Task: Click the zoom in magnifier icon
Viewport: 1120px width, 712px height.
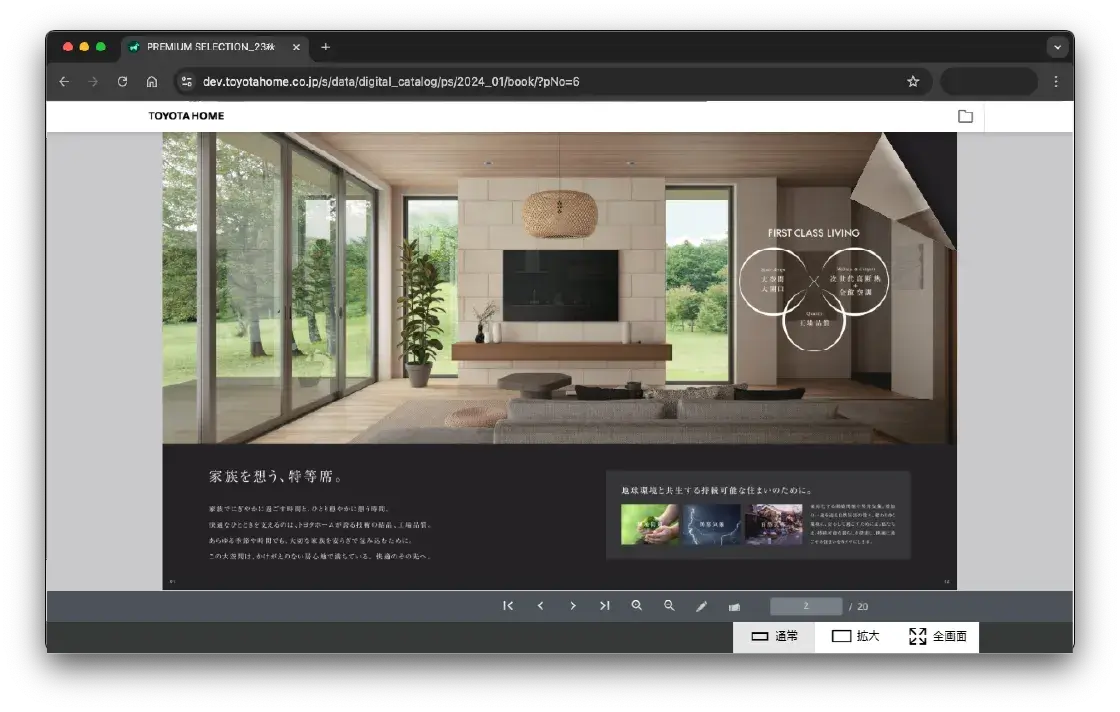Action: (637, 606)
